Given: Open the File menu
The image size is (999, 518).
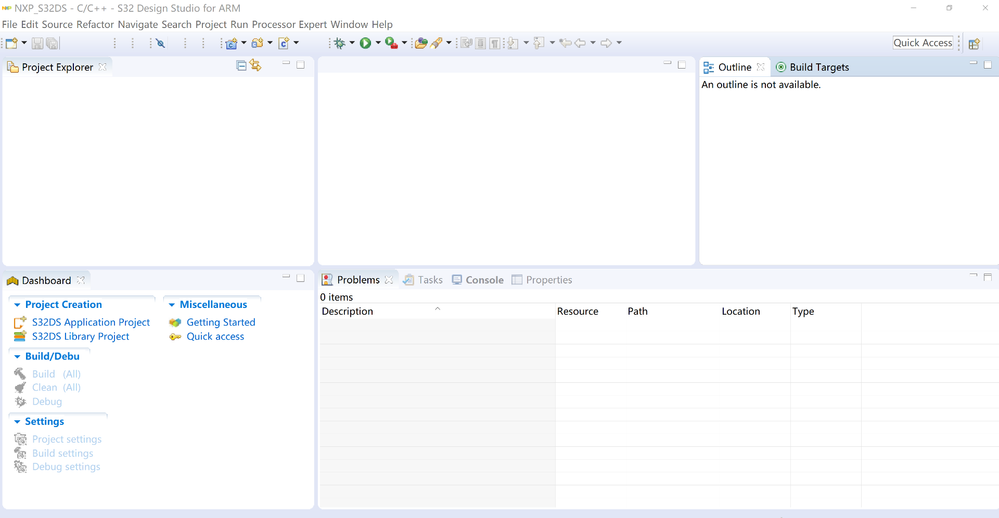Looking at the screenshot, I should (x=10, y=24).
